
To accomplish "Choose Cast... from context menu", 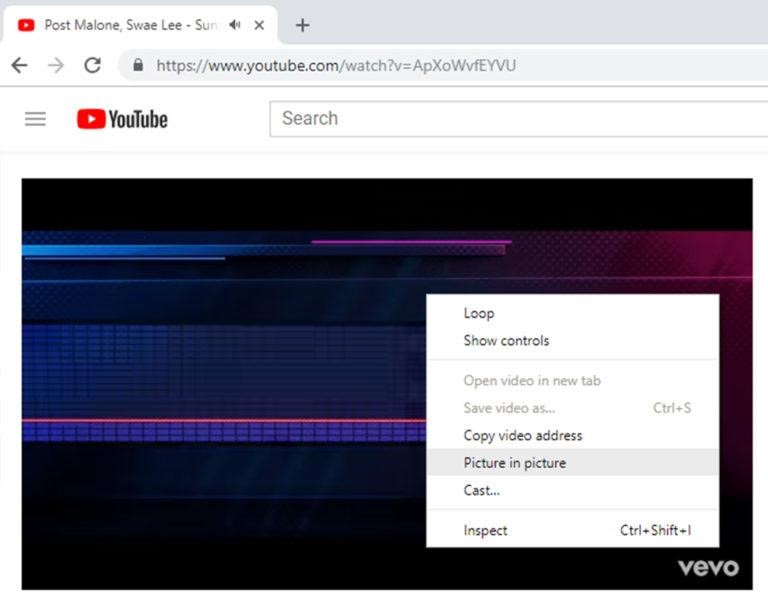I will click(573, 490).
